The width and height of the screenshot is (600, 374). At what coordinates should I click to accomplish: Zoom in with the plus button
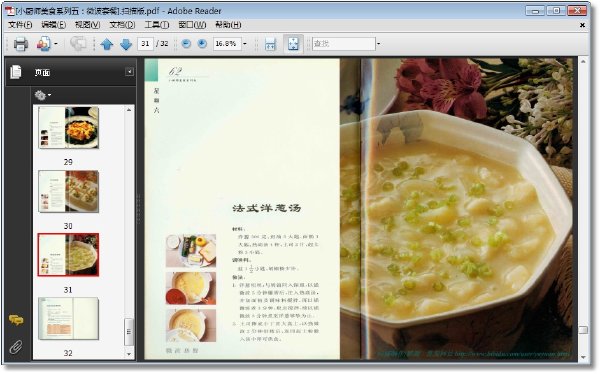202,44
